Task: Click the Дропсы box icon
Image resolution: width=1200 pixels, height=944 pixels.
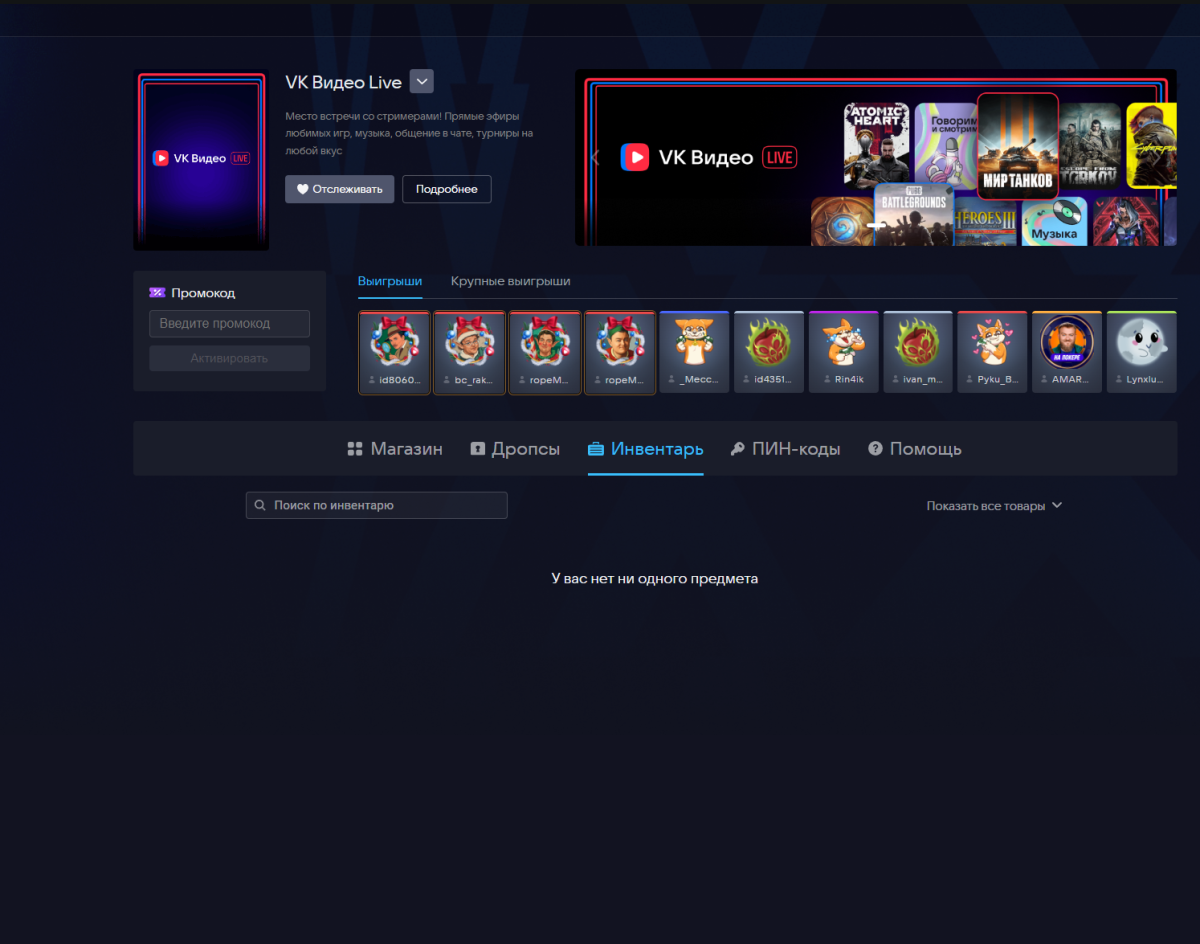Action: click(478, 449)
